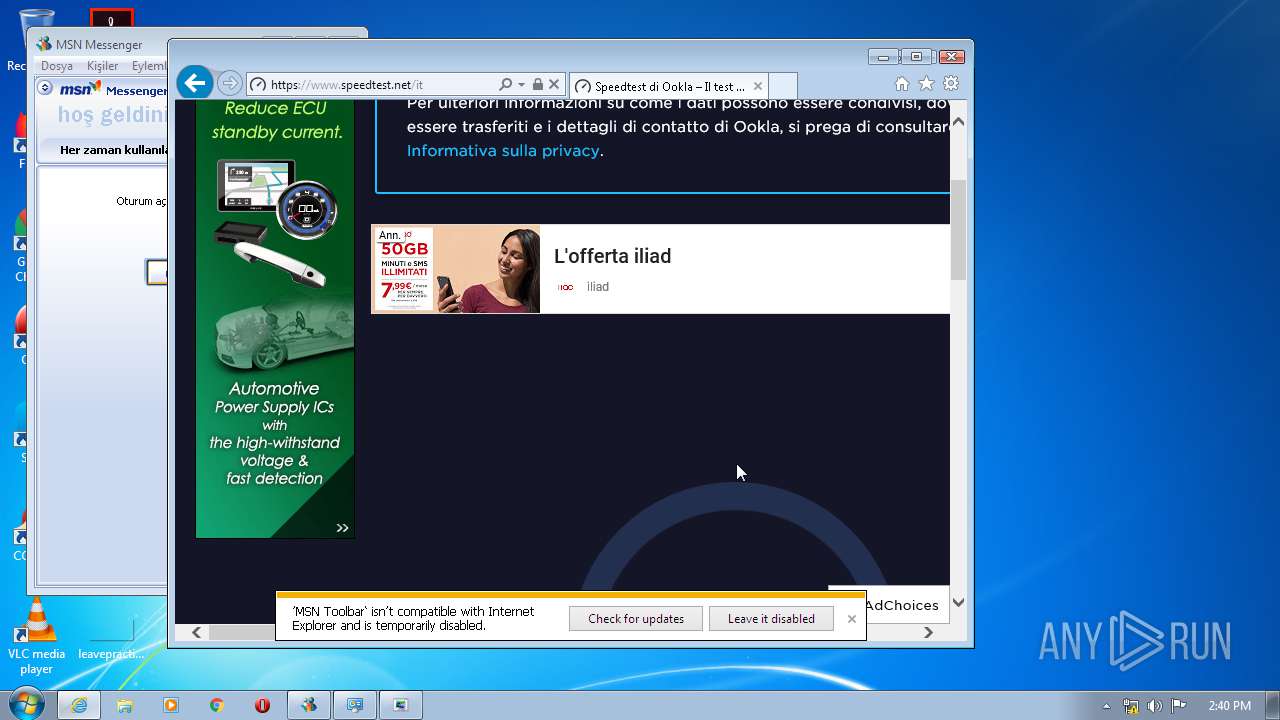The image size is (1280, 720).
Task: Open the Action Center flag icon
Action: tap(1179, 706)
